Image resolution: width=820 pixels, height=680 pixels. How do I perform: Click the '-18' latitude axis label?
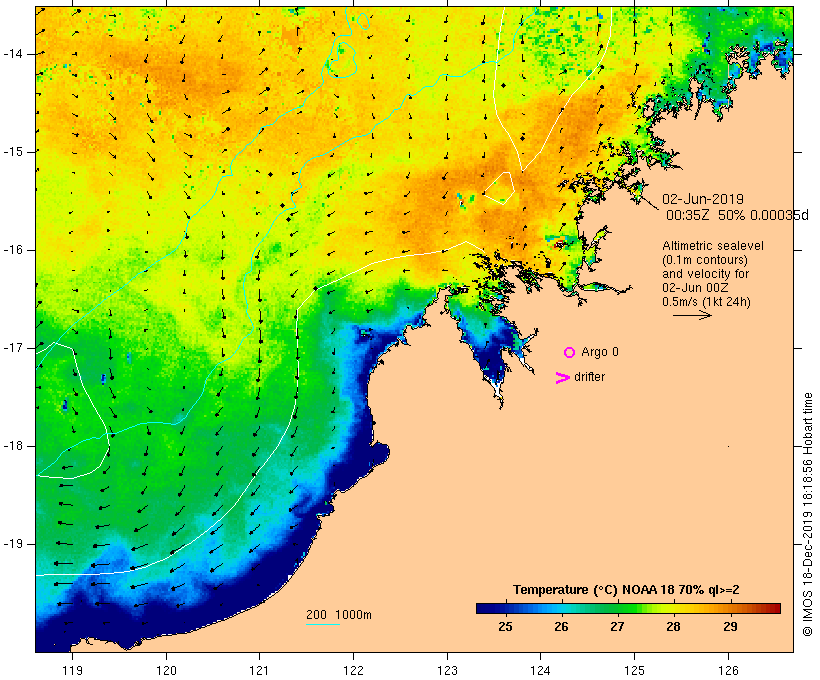point(13,446)
